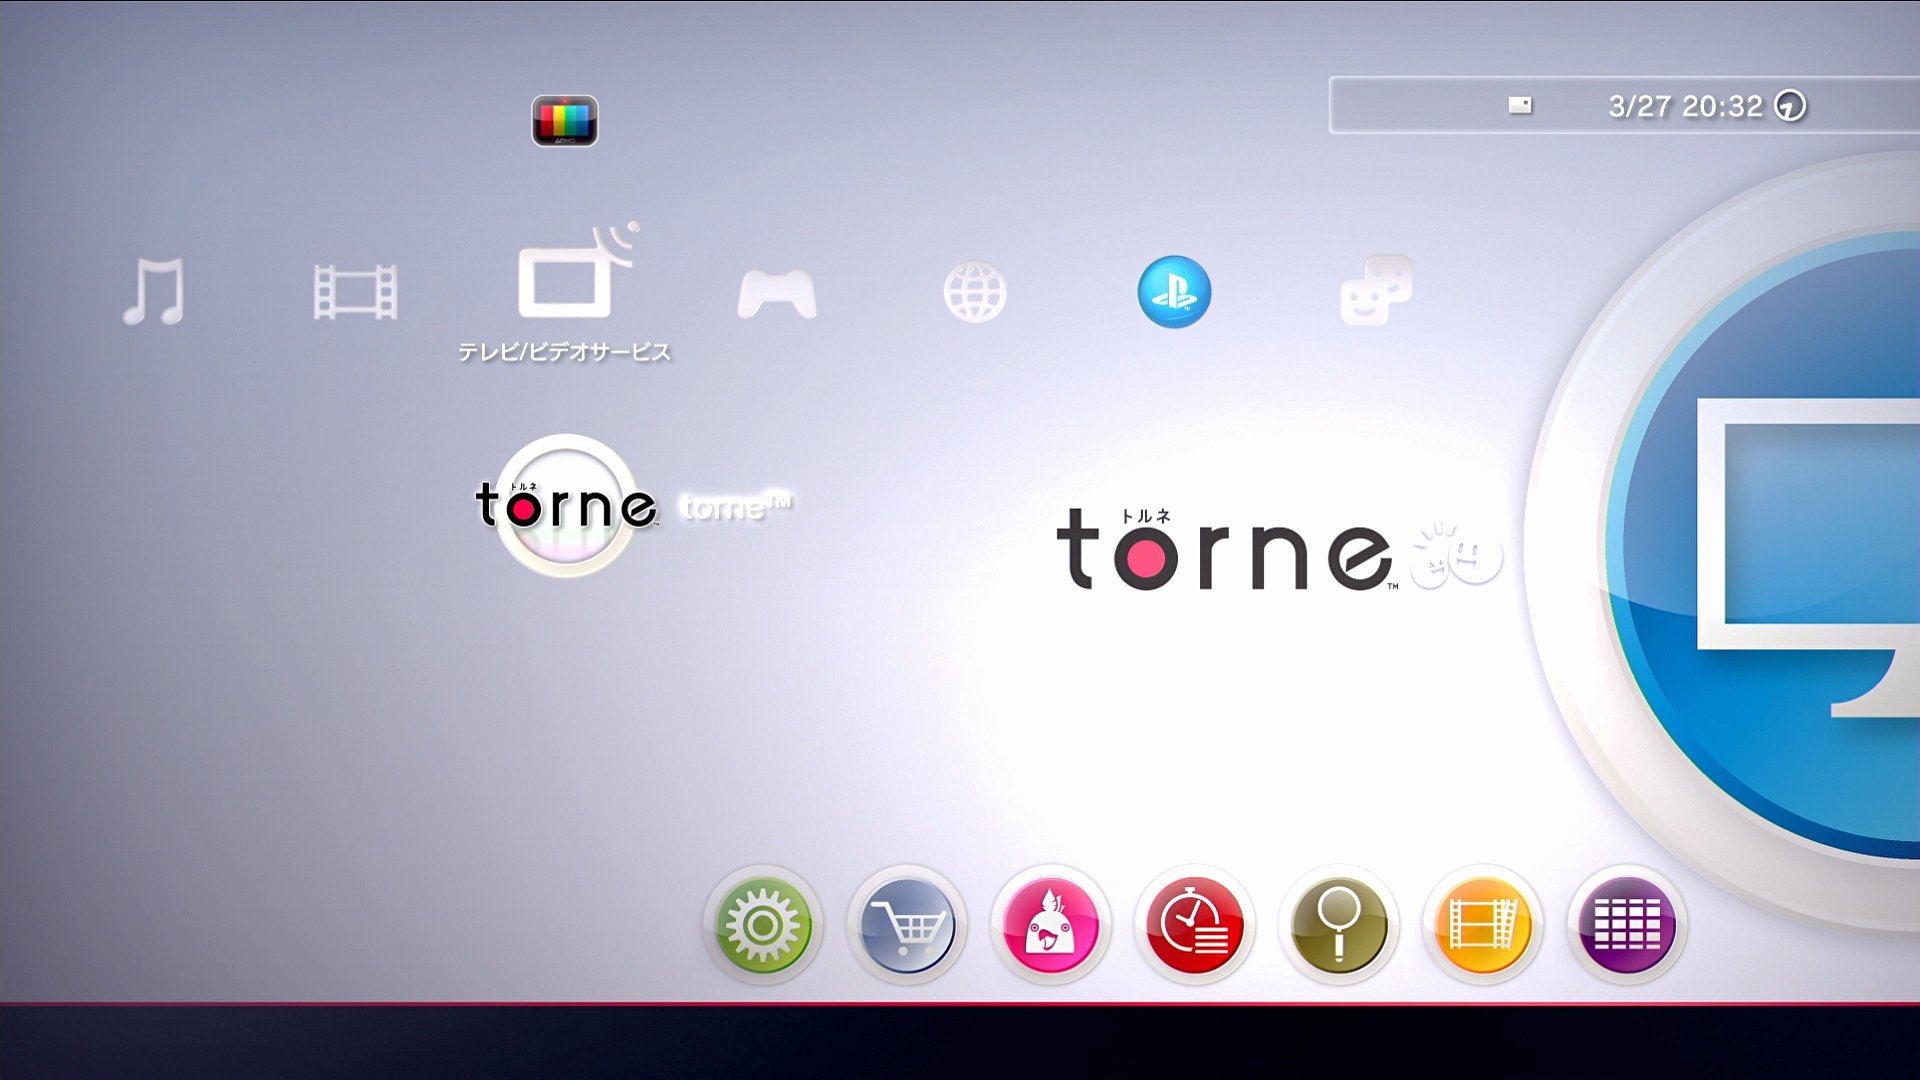Viewport: 1920px width, 1080px height.
Task: Click the magnifying glass search button
Action: tap(1338, 926)
